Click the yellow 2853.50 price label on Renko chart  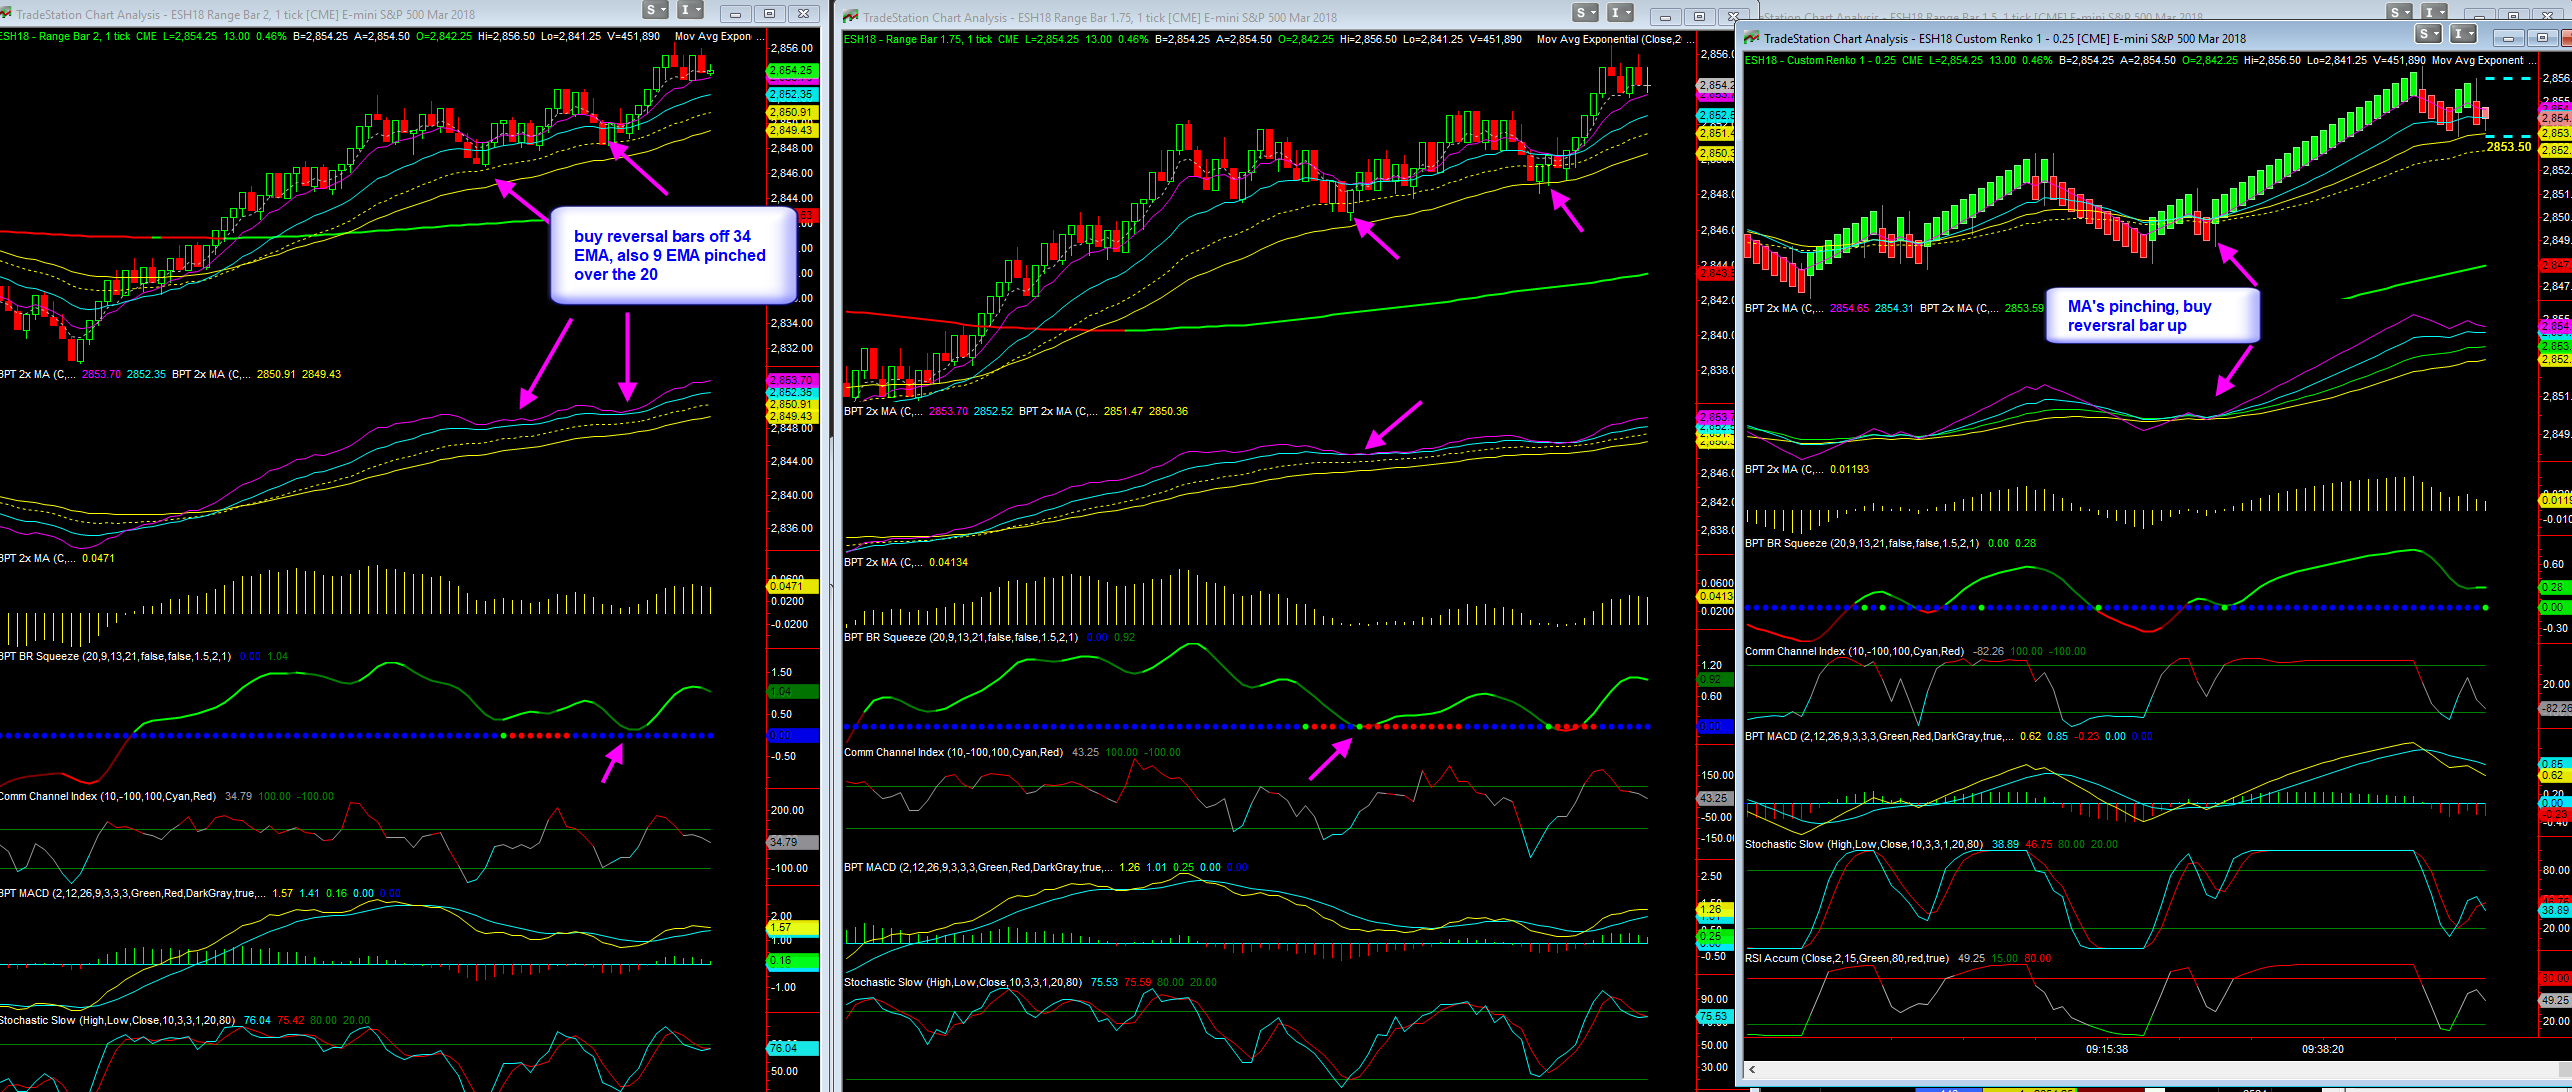(x=2508, y=147)
